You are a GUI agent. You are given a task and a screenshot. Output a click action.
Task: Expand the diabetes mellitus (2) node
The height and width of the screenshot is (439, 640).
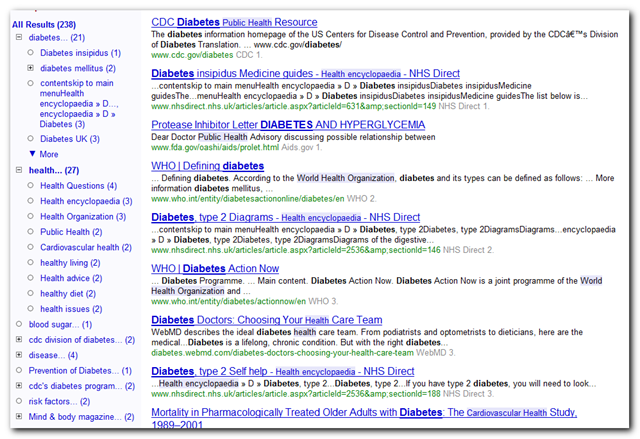[x=30, y=68]
